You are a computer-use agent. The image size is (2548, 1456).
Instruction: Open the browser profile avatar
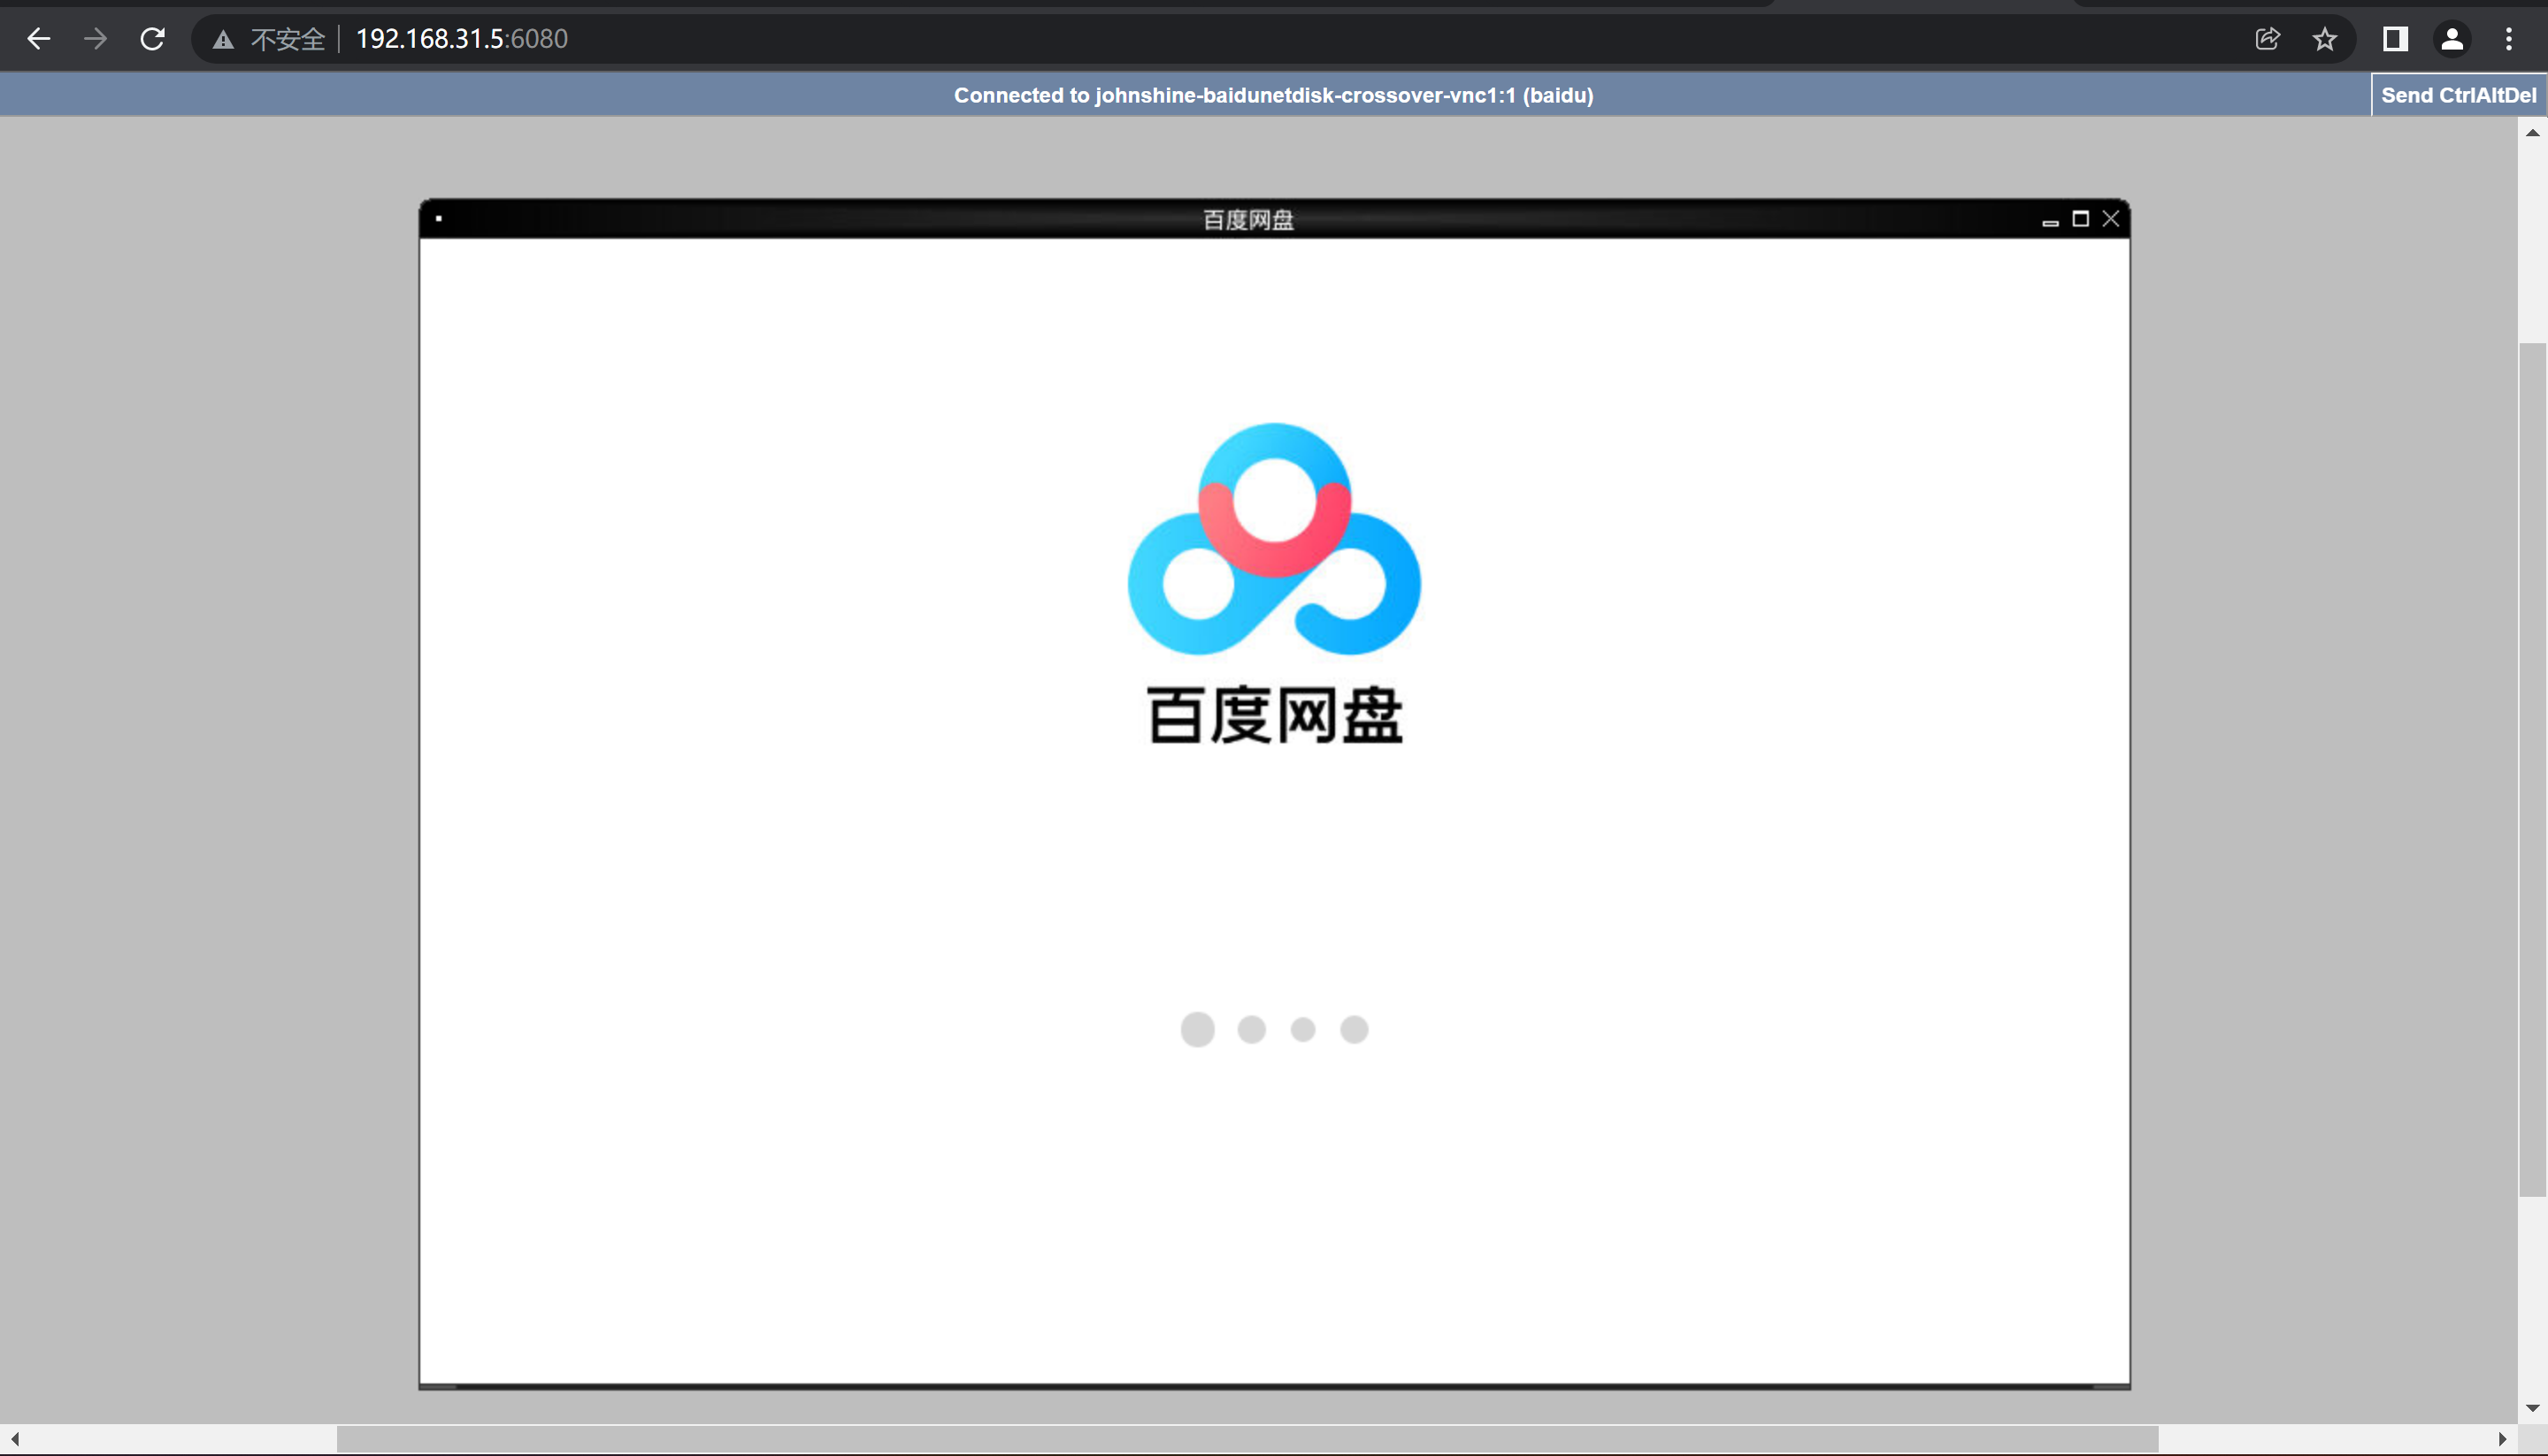(x=2452, y=39)
